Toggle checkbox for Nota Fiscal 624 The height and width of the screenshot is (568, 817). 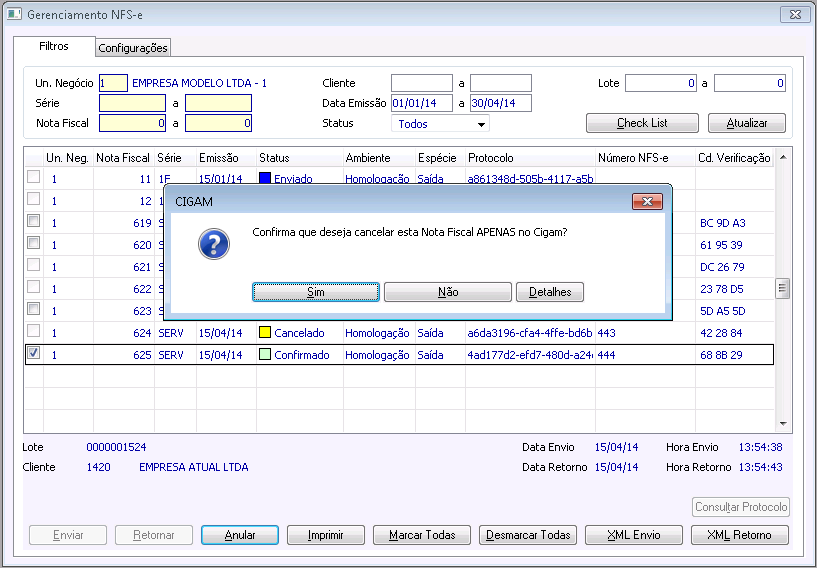33,331
